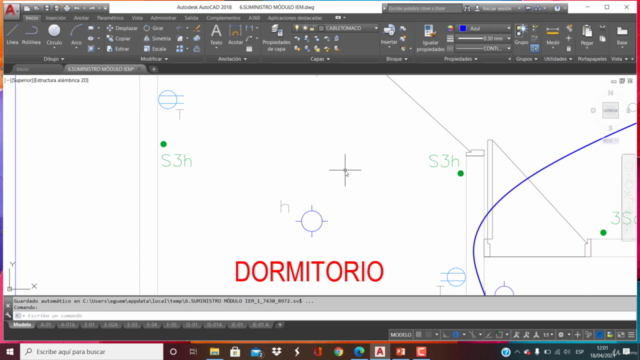
Task: Open the Salida ribbon tab
Action: point(191,18)
